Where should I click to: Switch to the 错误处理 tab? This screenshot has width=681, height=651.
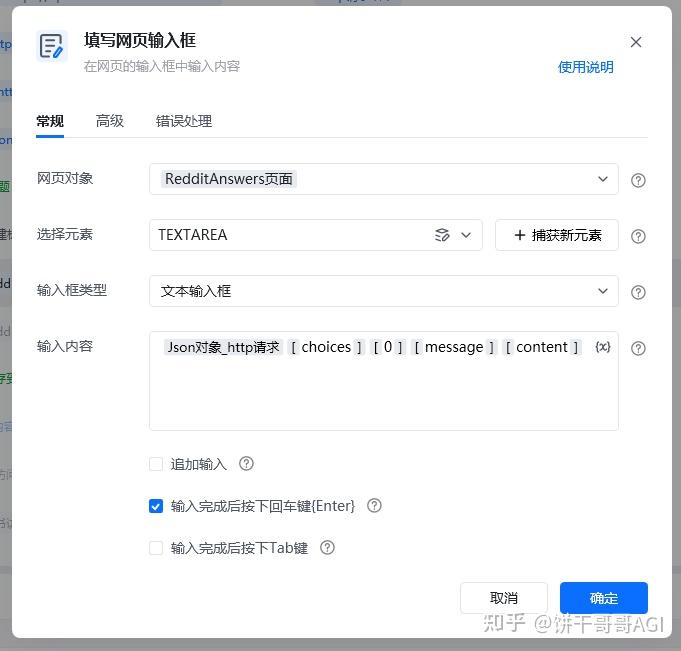184,121
